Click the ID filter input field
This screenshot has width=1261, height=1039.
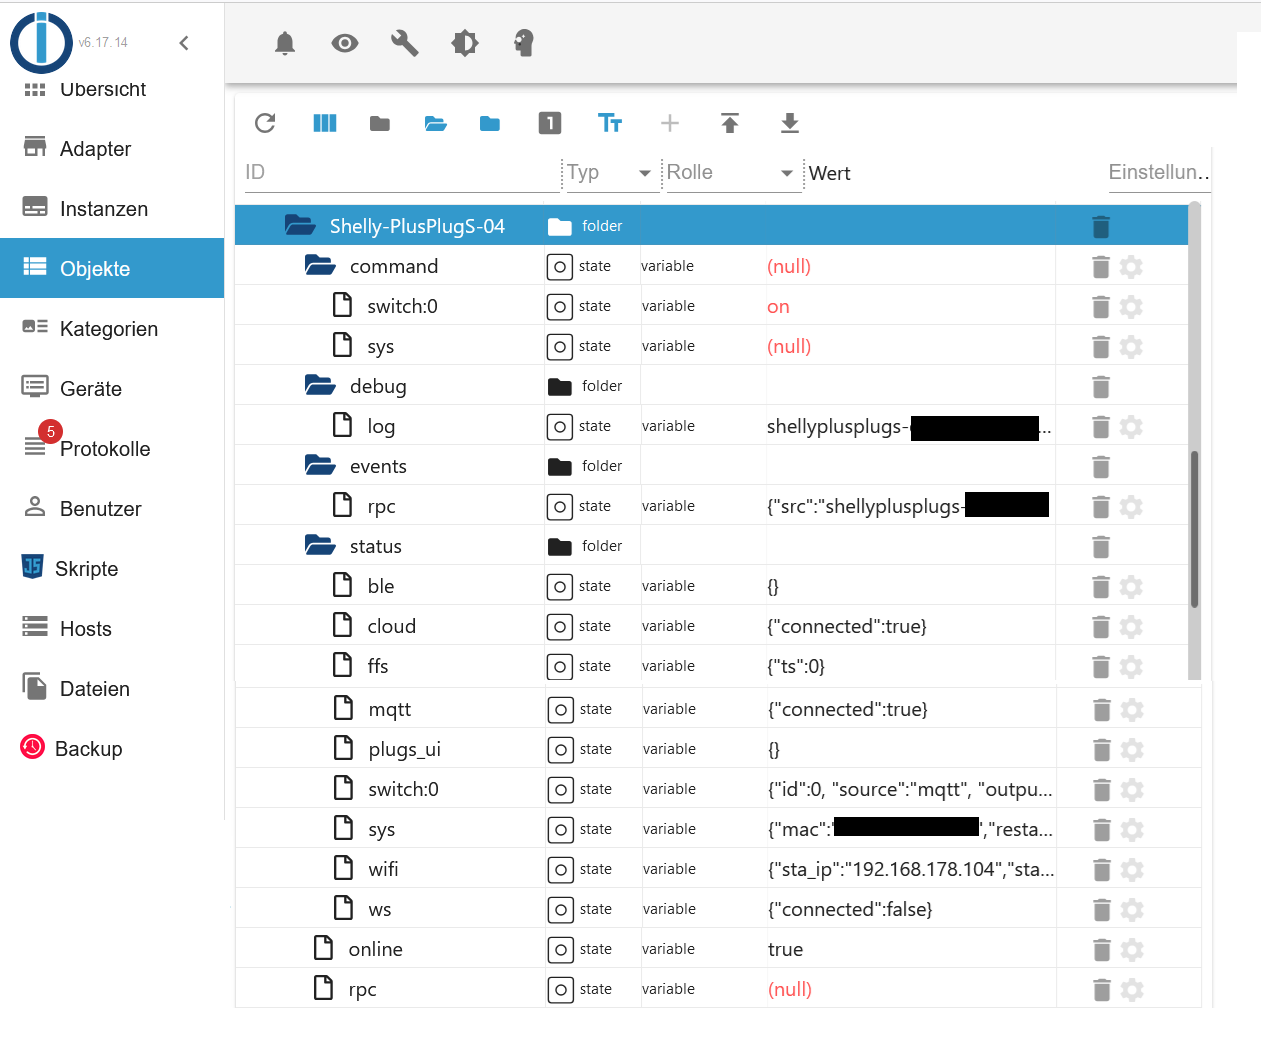[400, 173]
